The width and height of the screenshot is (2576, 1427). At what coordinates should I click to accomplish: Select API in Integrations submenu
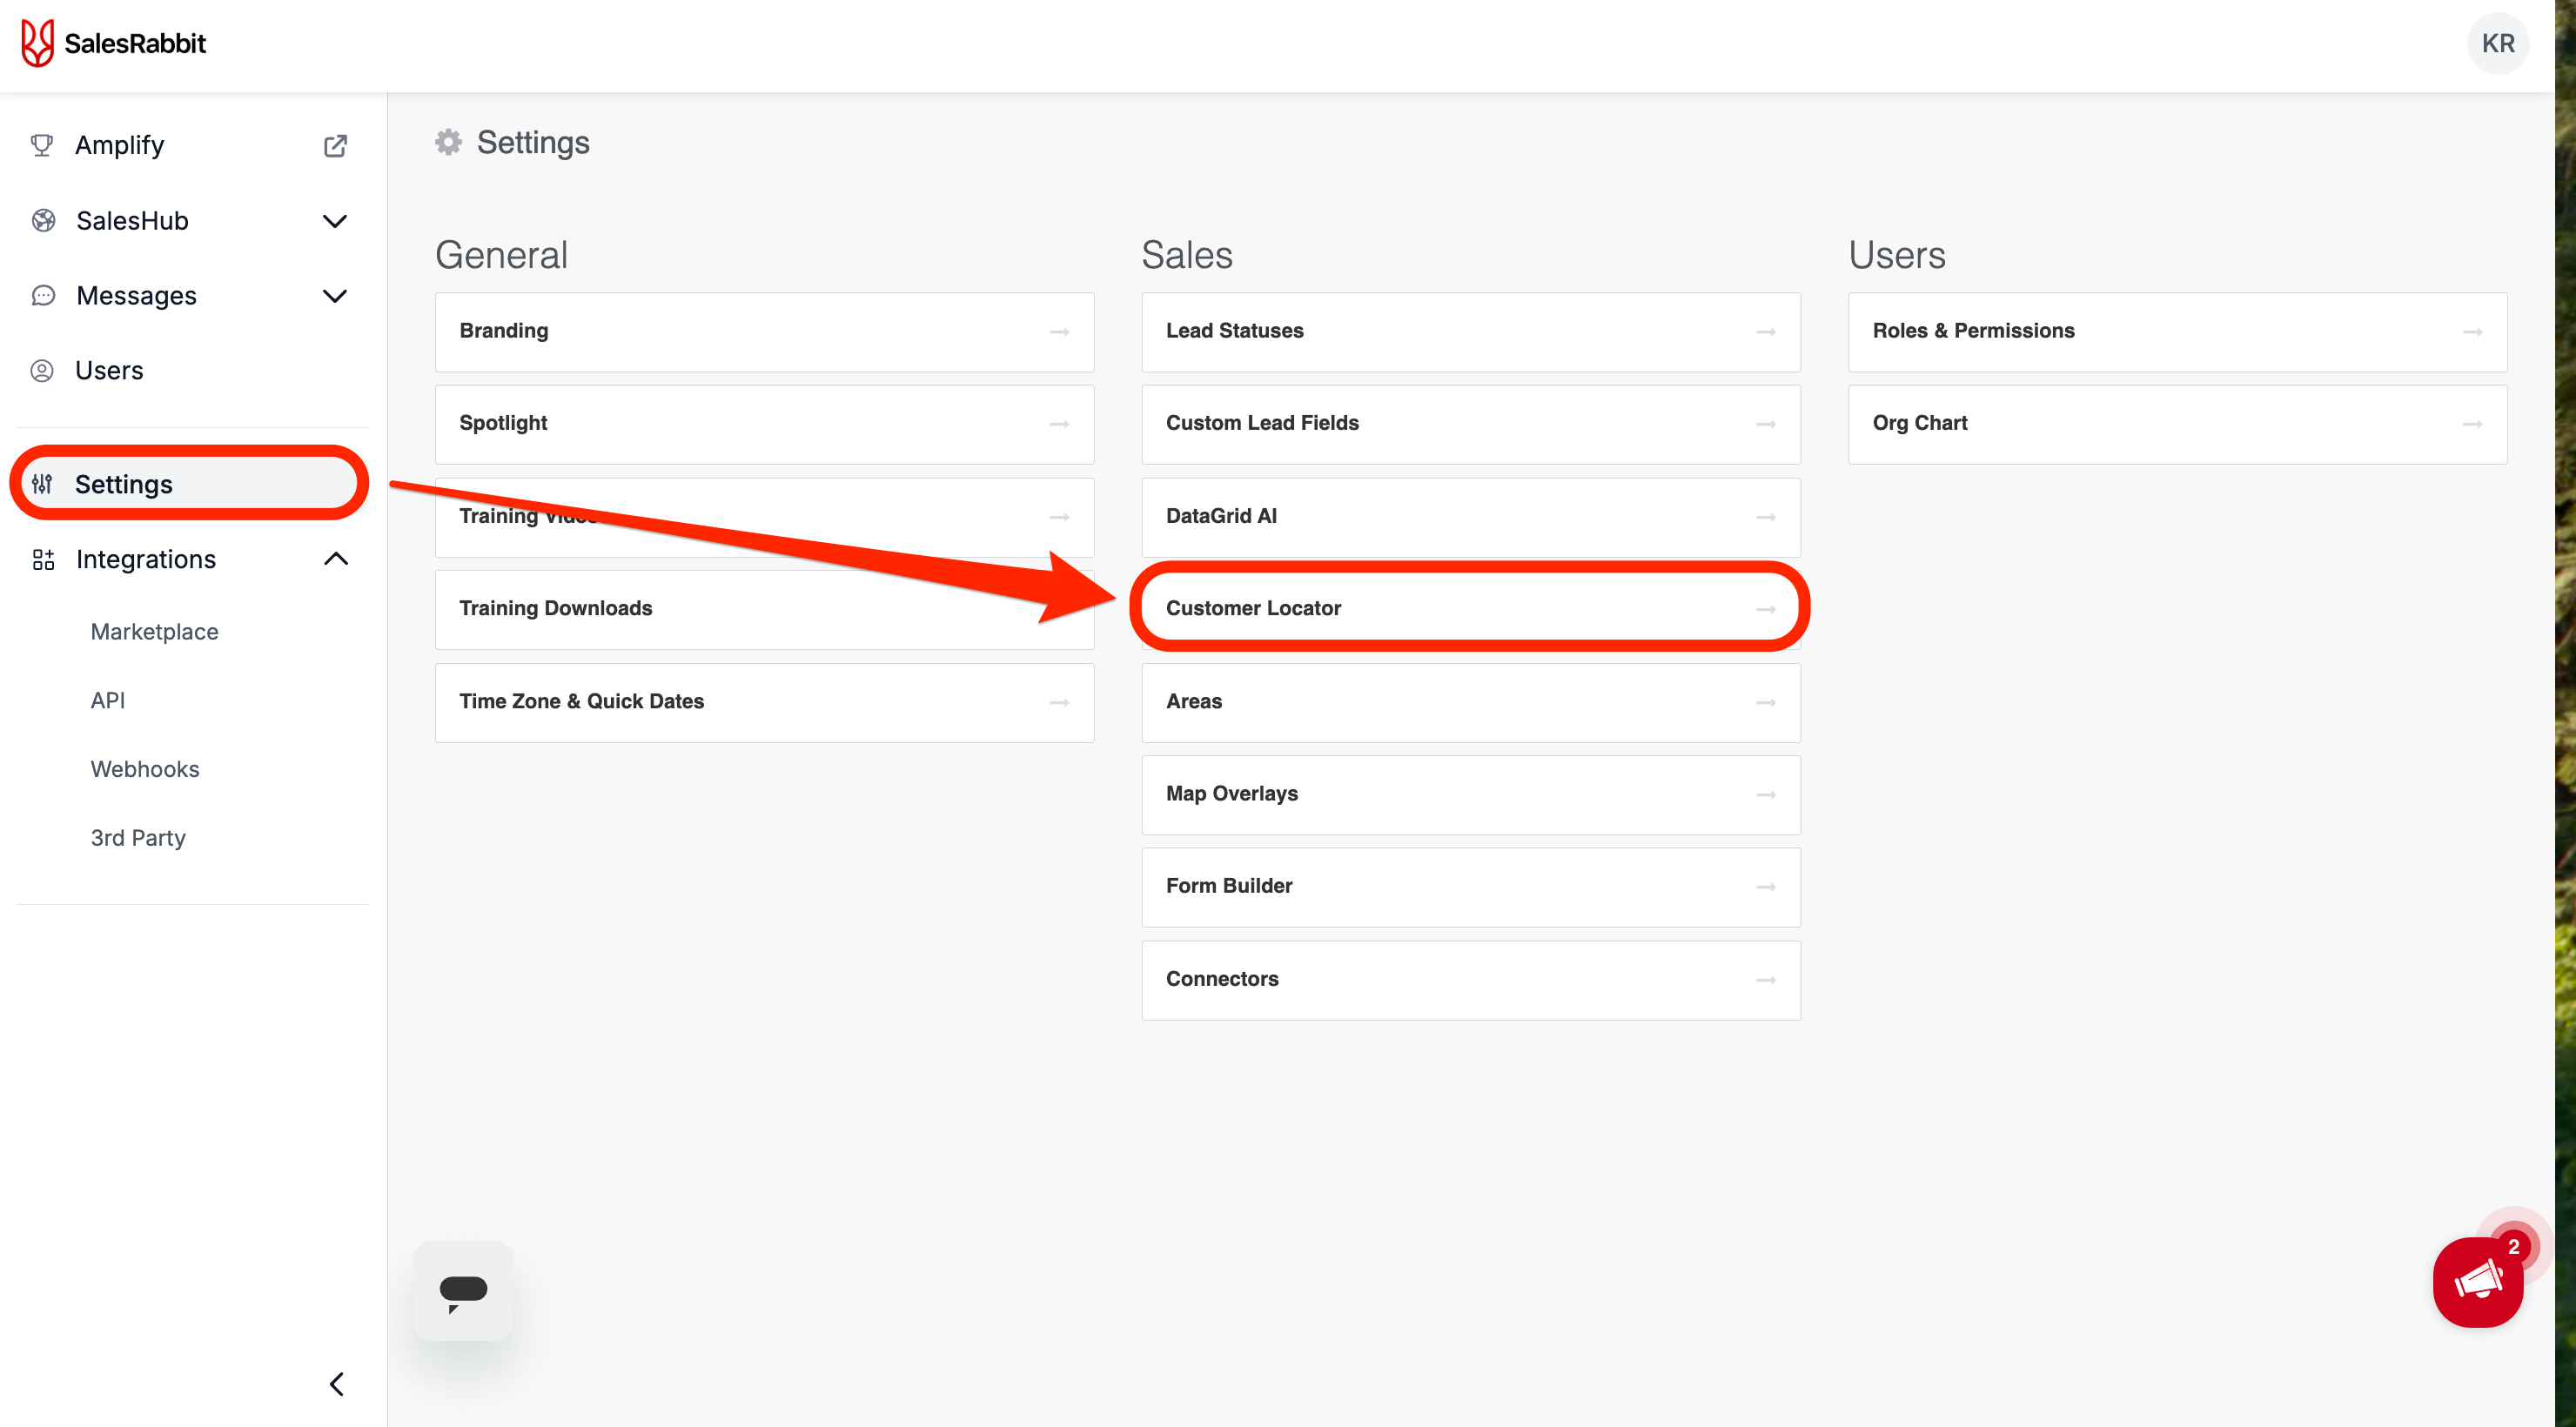(x=108, y=700)
